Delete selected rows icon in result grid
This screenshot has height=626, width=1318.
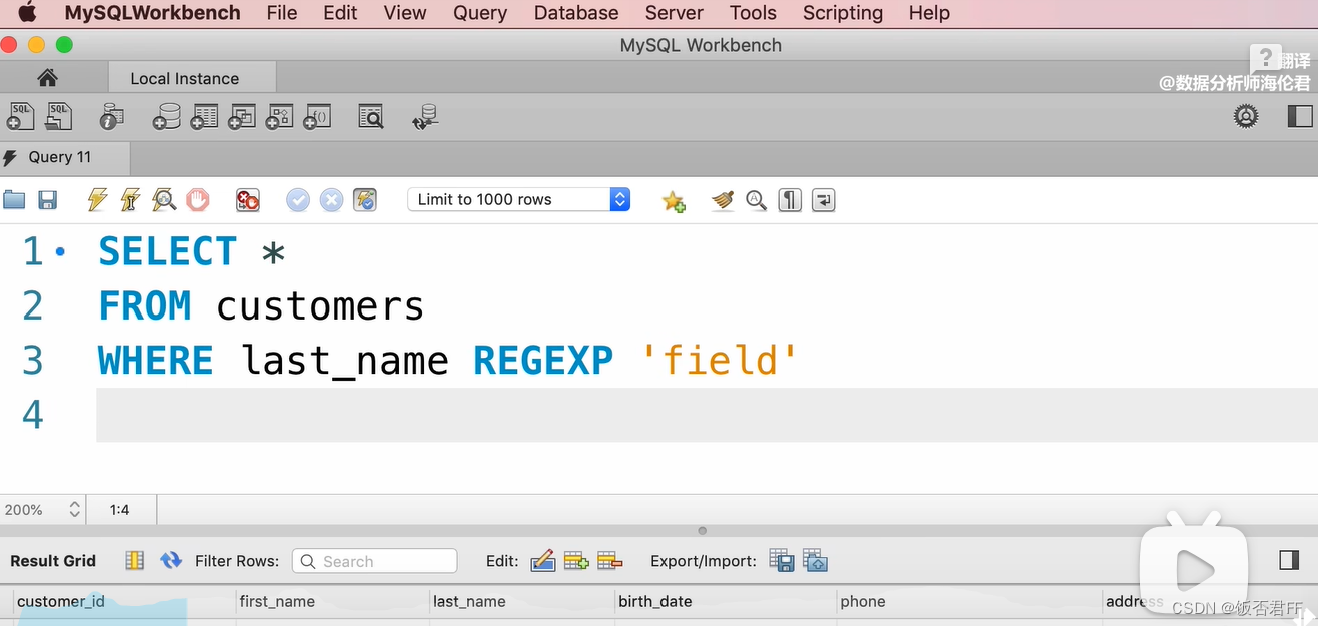610,561
